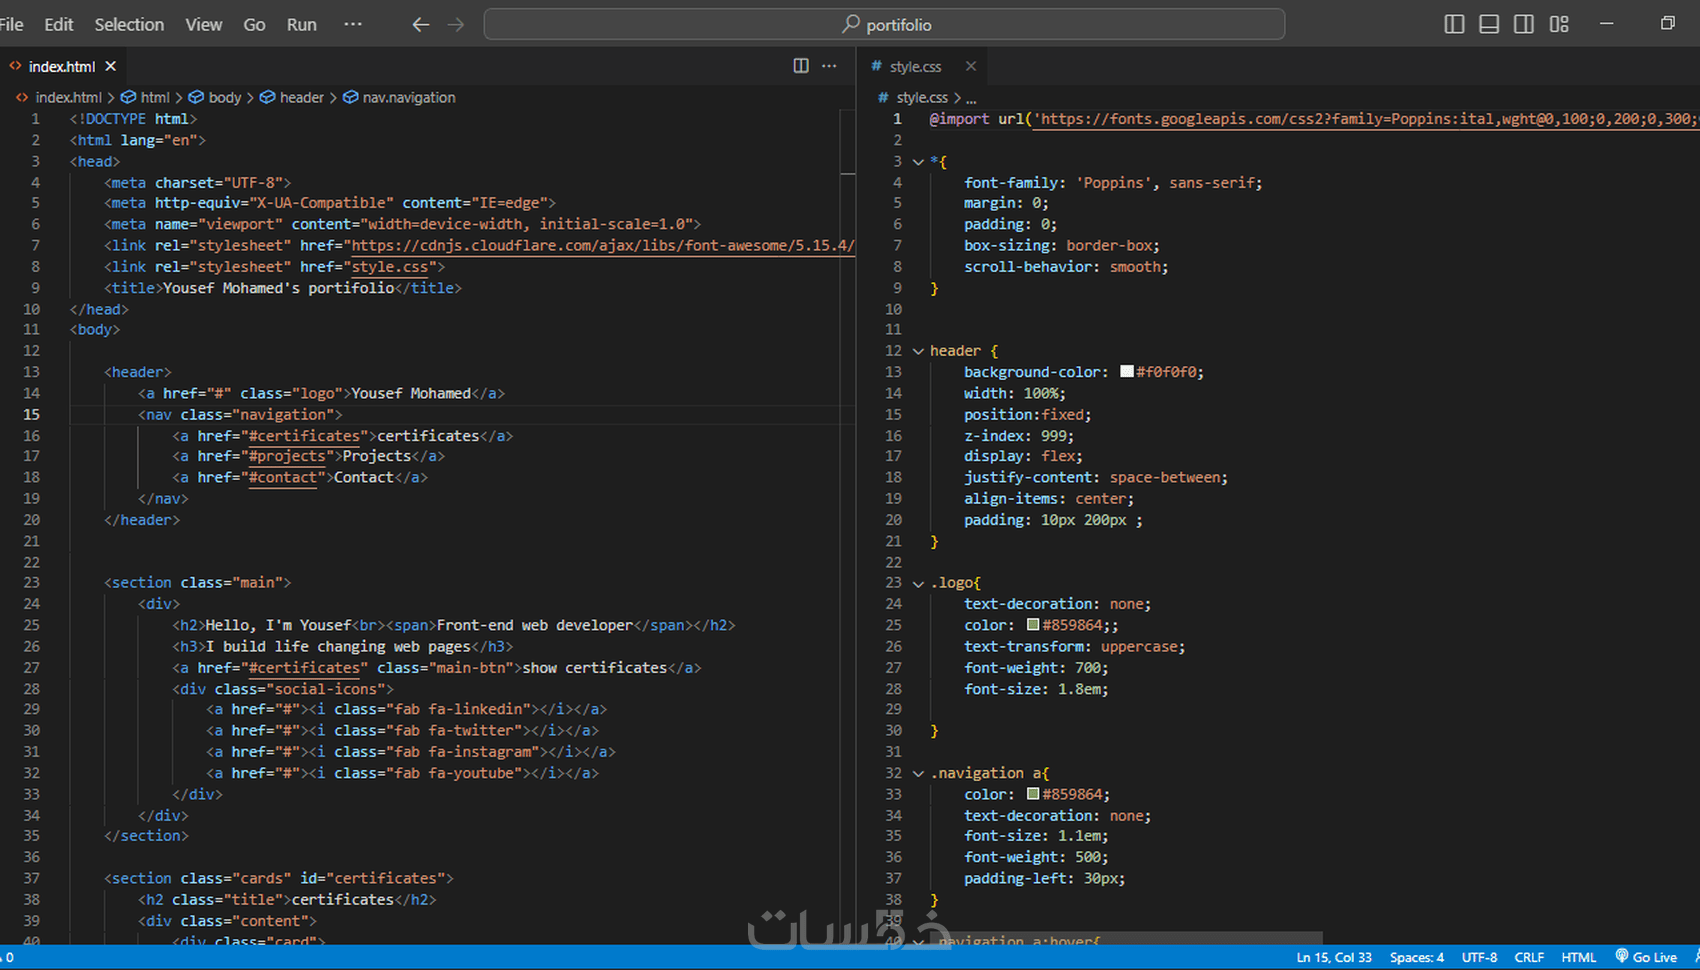Toggle the primary side bar

[1454, 24]
